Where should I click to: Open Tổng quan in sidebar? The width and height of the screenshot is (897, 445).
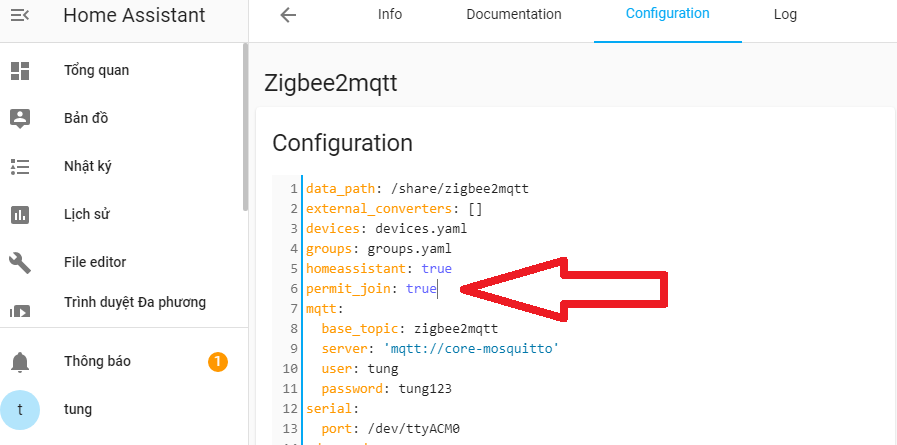[96, 71]
